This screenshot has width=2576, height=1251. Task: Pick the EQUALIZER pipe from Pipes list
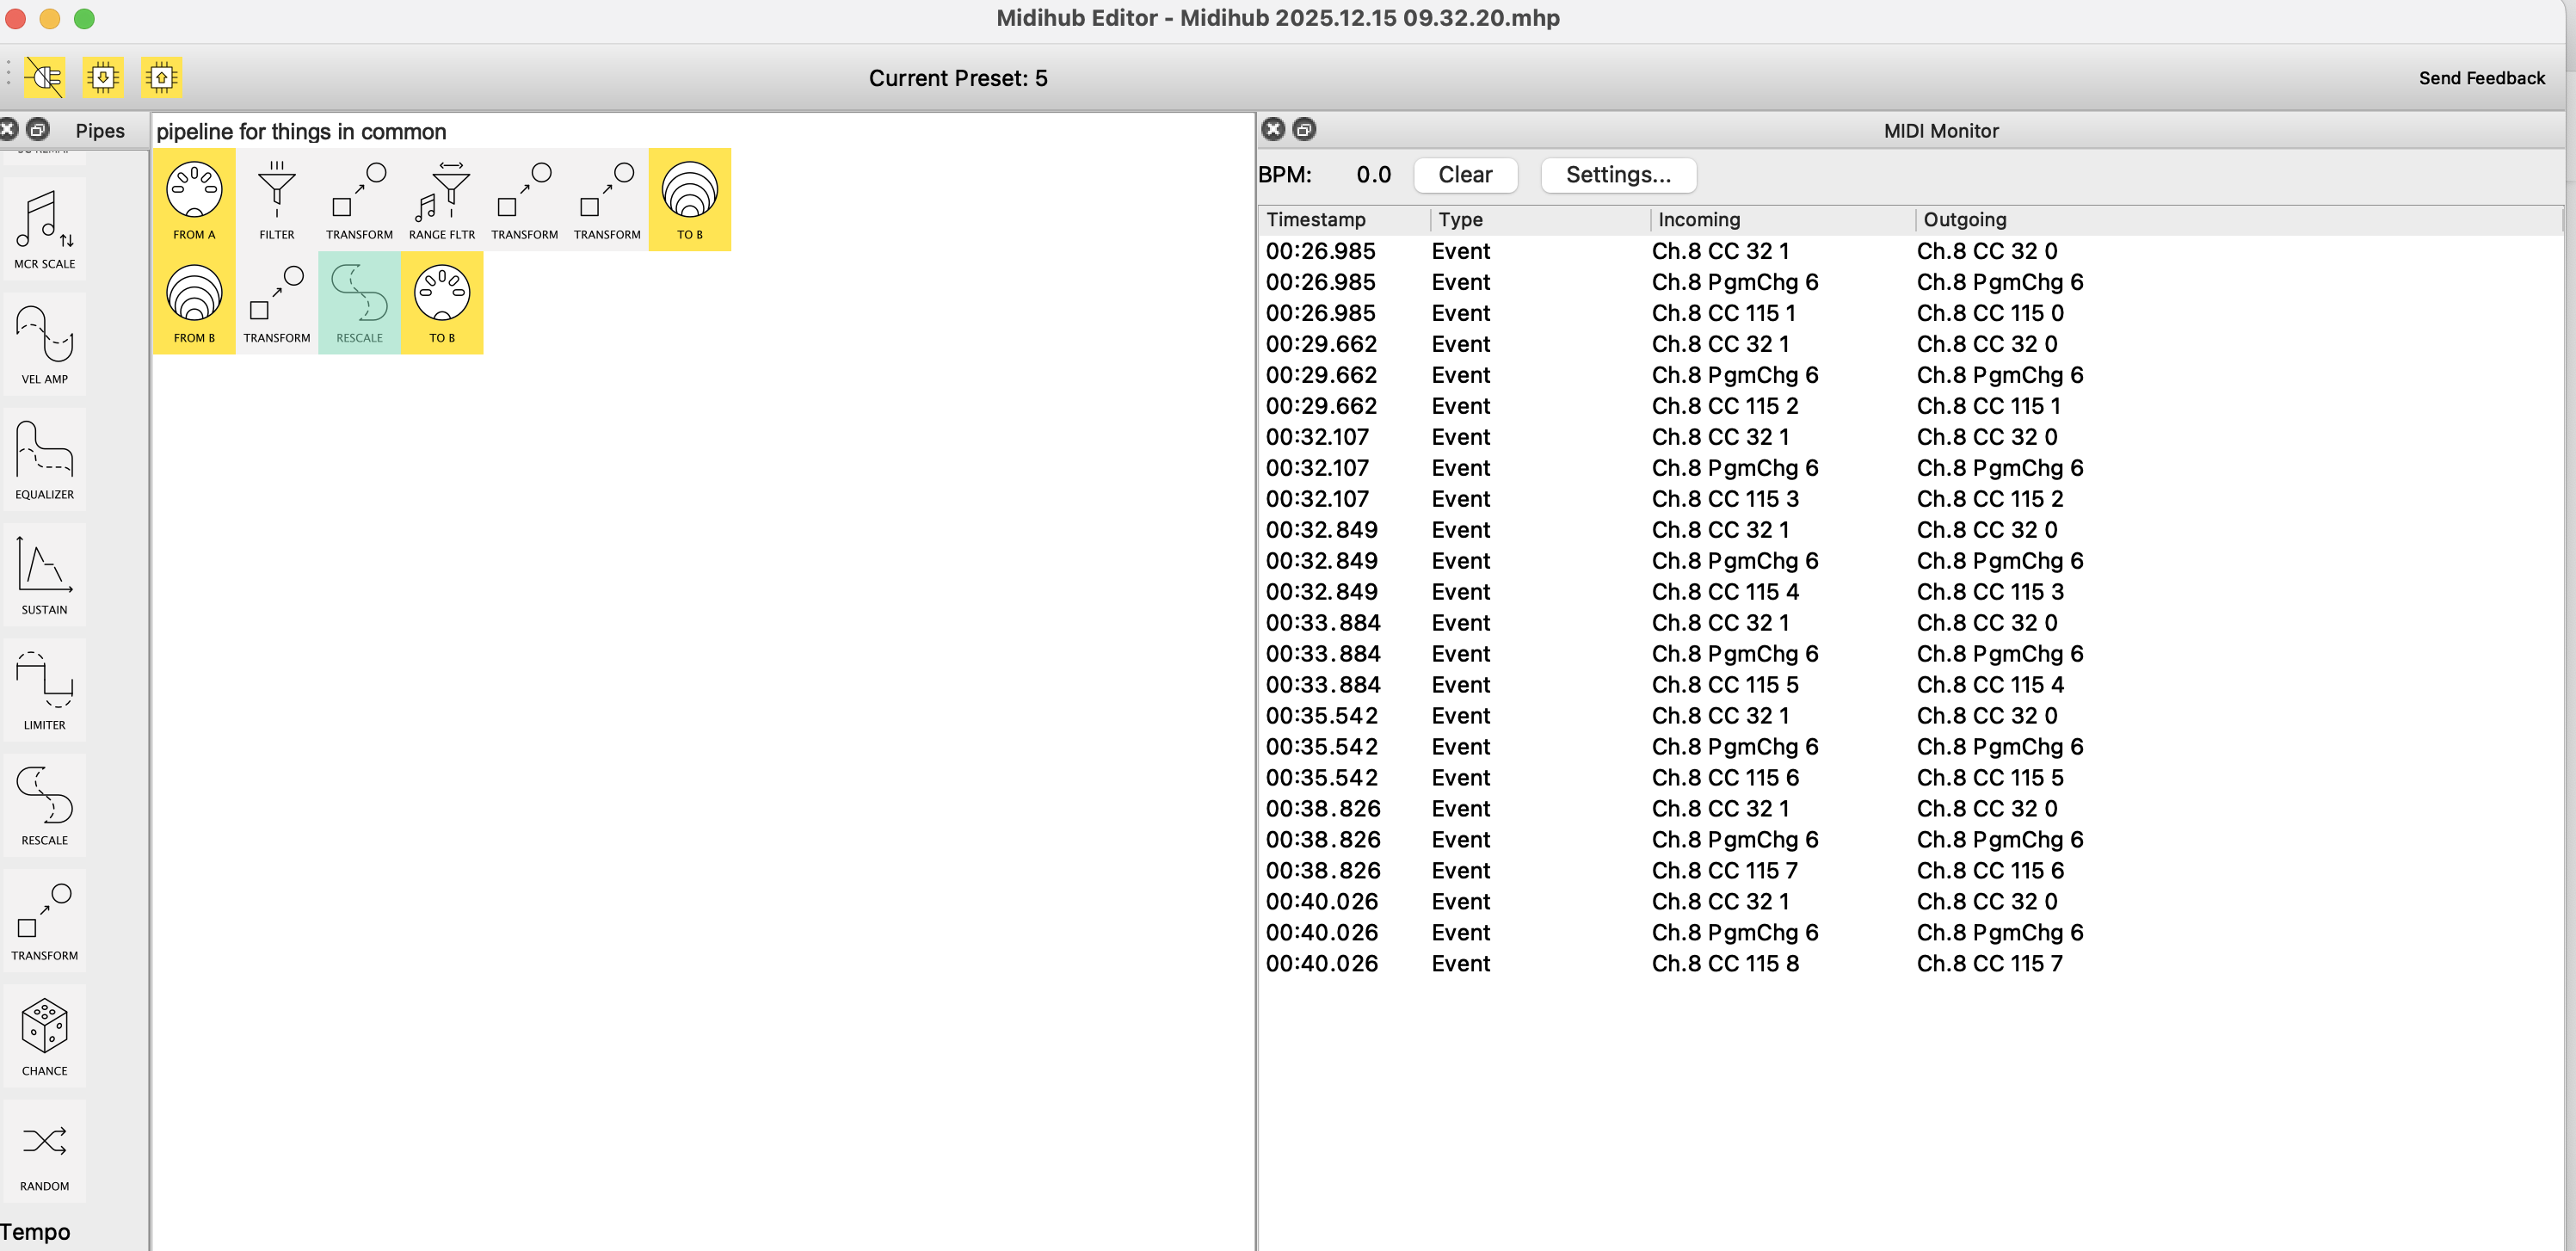click(x=44, y=459)
